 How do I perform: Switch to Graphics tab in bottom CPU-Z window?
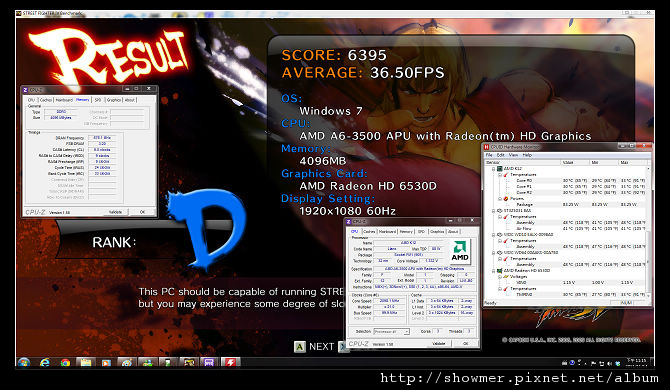437,232
